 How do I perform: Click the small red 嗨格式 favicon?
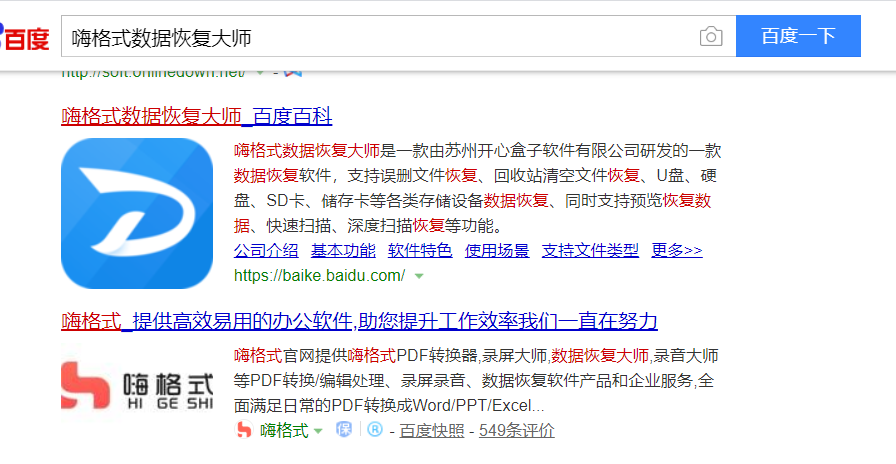244,430
